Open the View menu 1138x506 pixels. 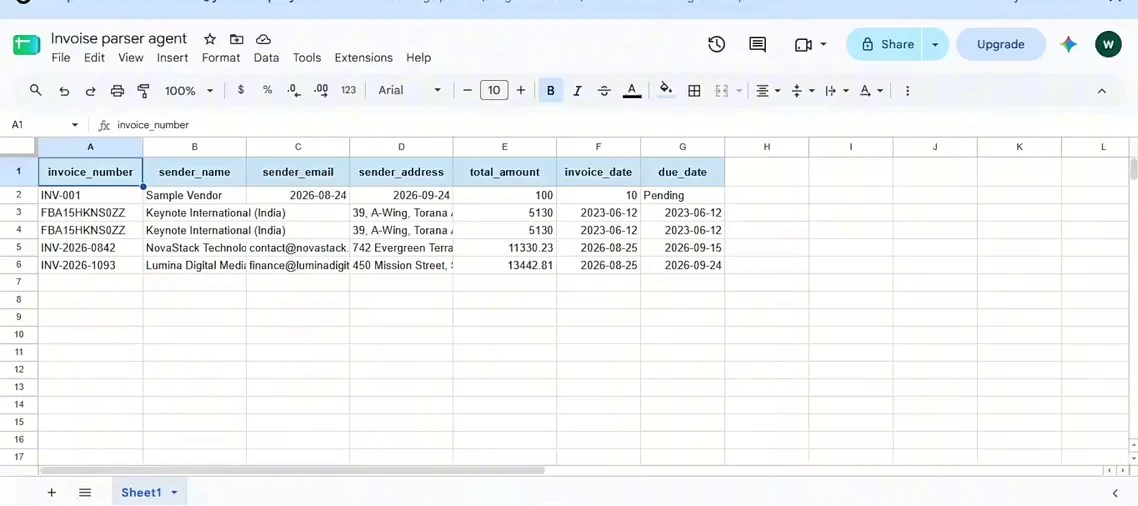click(131, 57)
